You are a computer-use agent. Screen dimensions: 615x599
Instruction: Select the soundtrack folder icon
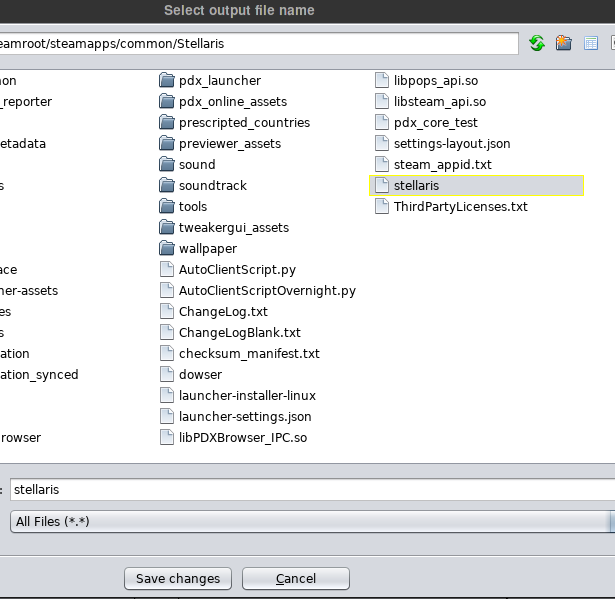click(x=167, y=186)
